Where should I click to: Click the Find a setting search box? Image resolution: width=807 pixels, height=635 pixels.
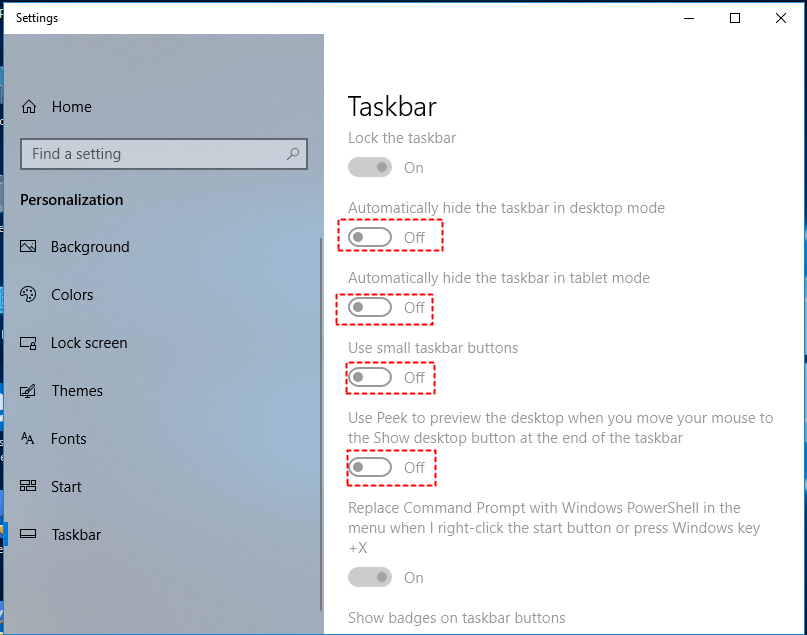[155, 154]
